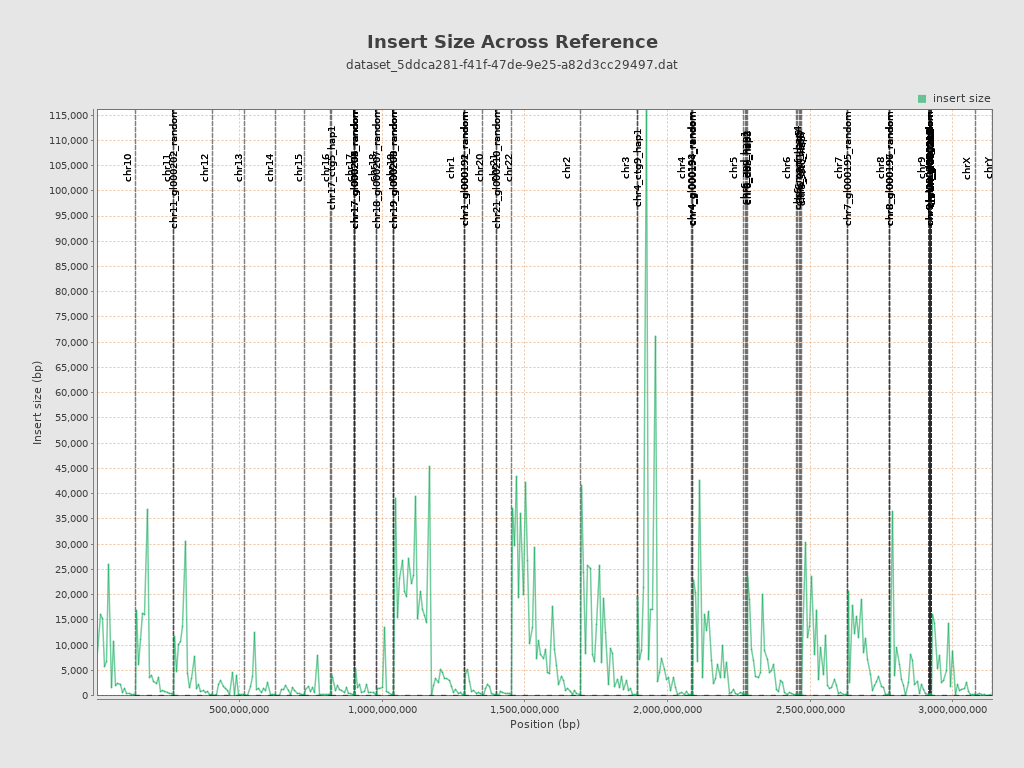Select the chr10 marker label

[128, 167]
